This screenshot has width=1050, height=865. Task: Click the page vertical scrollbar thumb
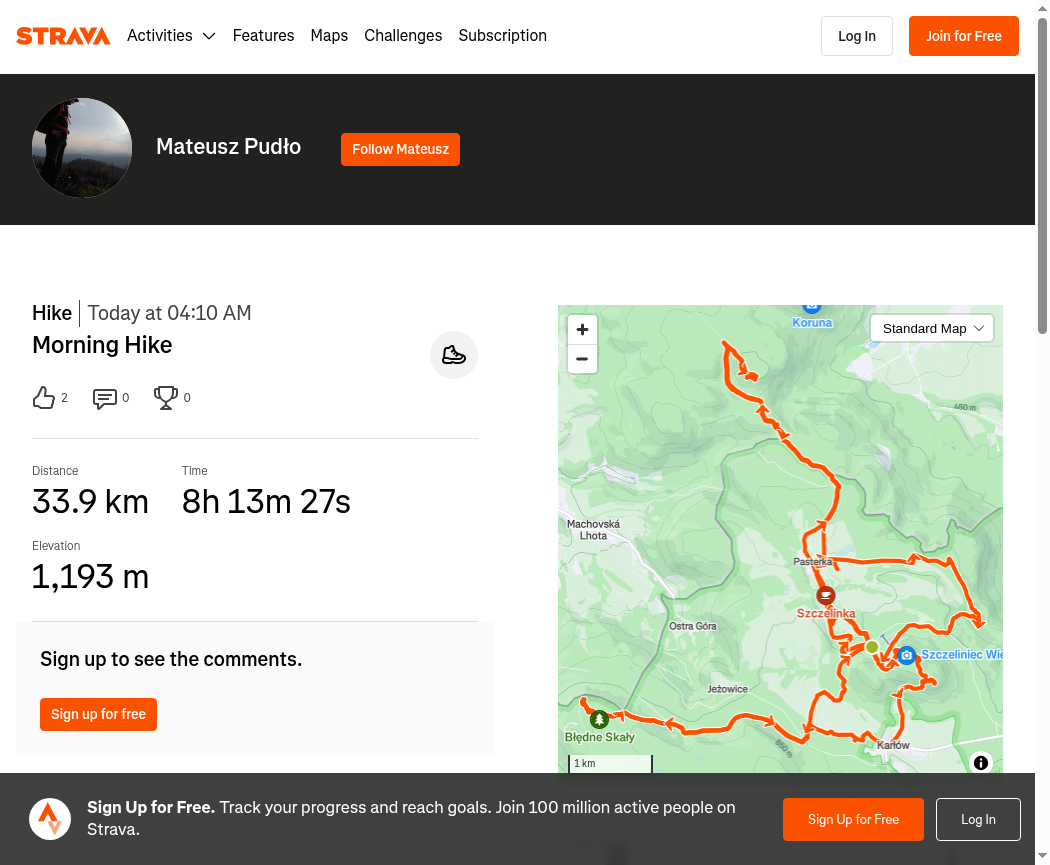(1043, 176)
